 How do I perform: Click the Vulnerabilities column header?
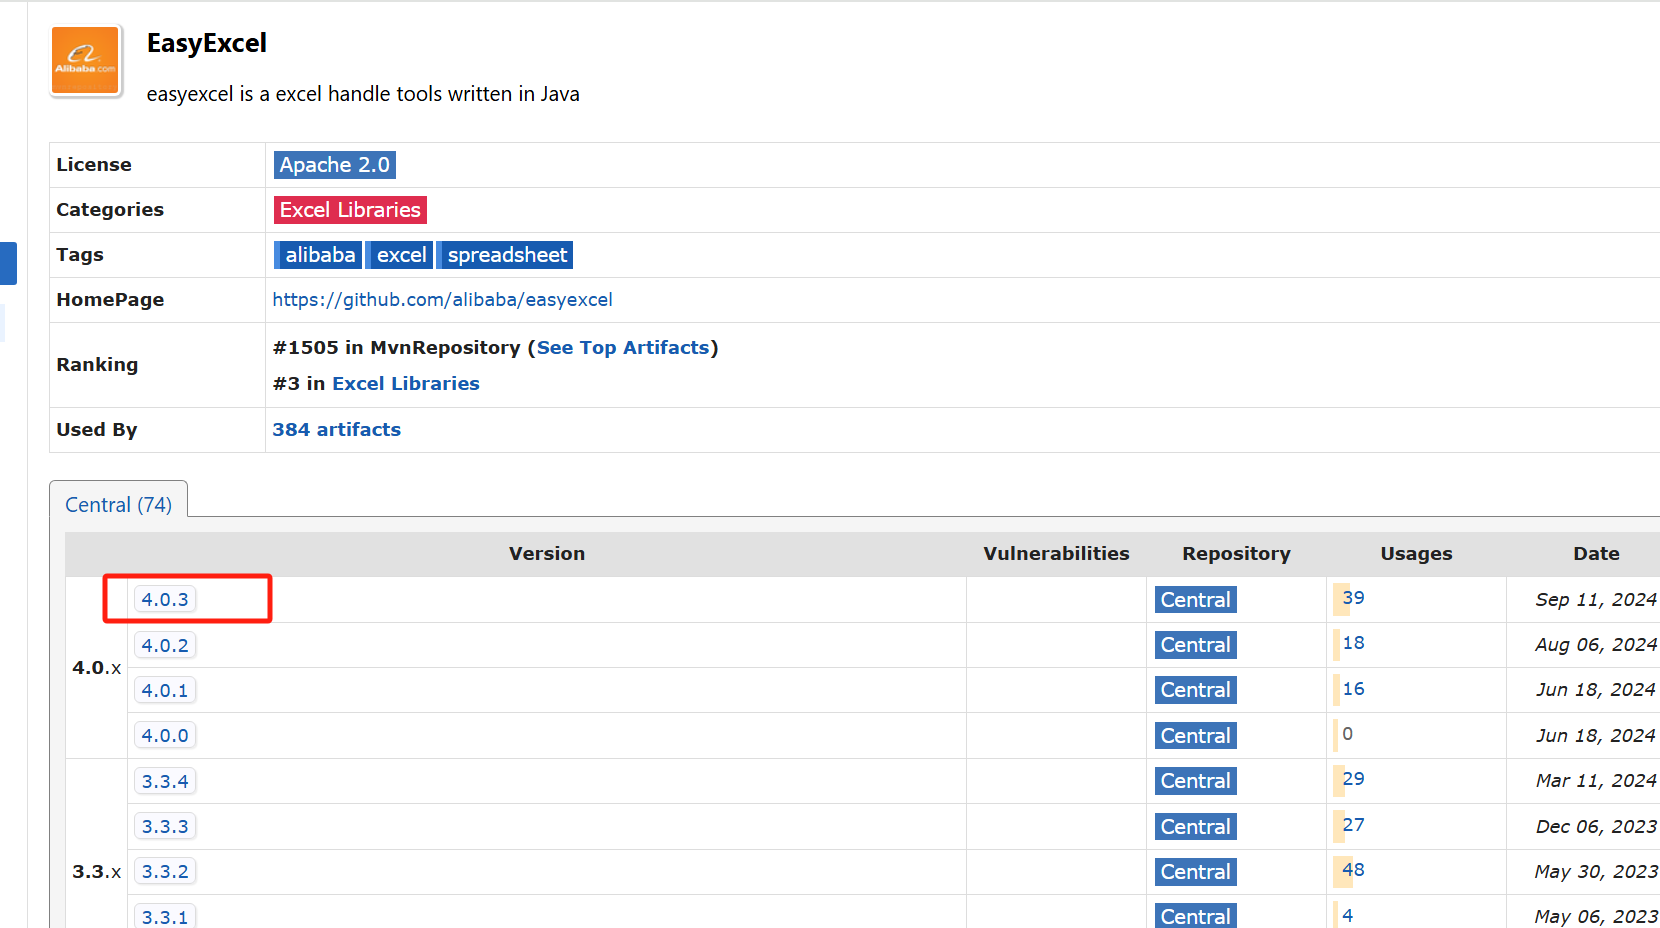tap(1056, 554)
